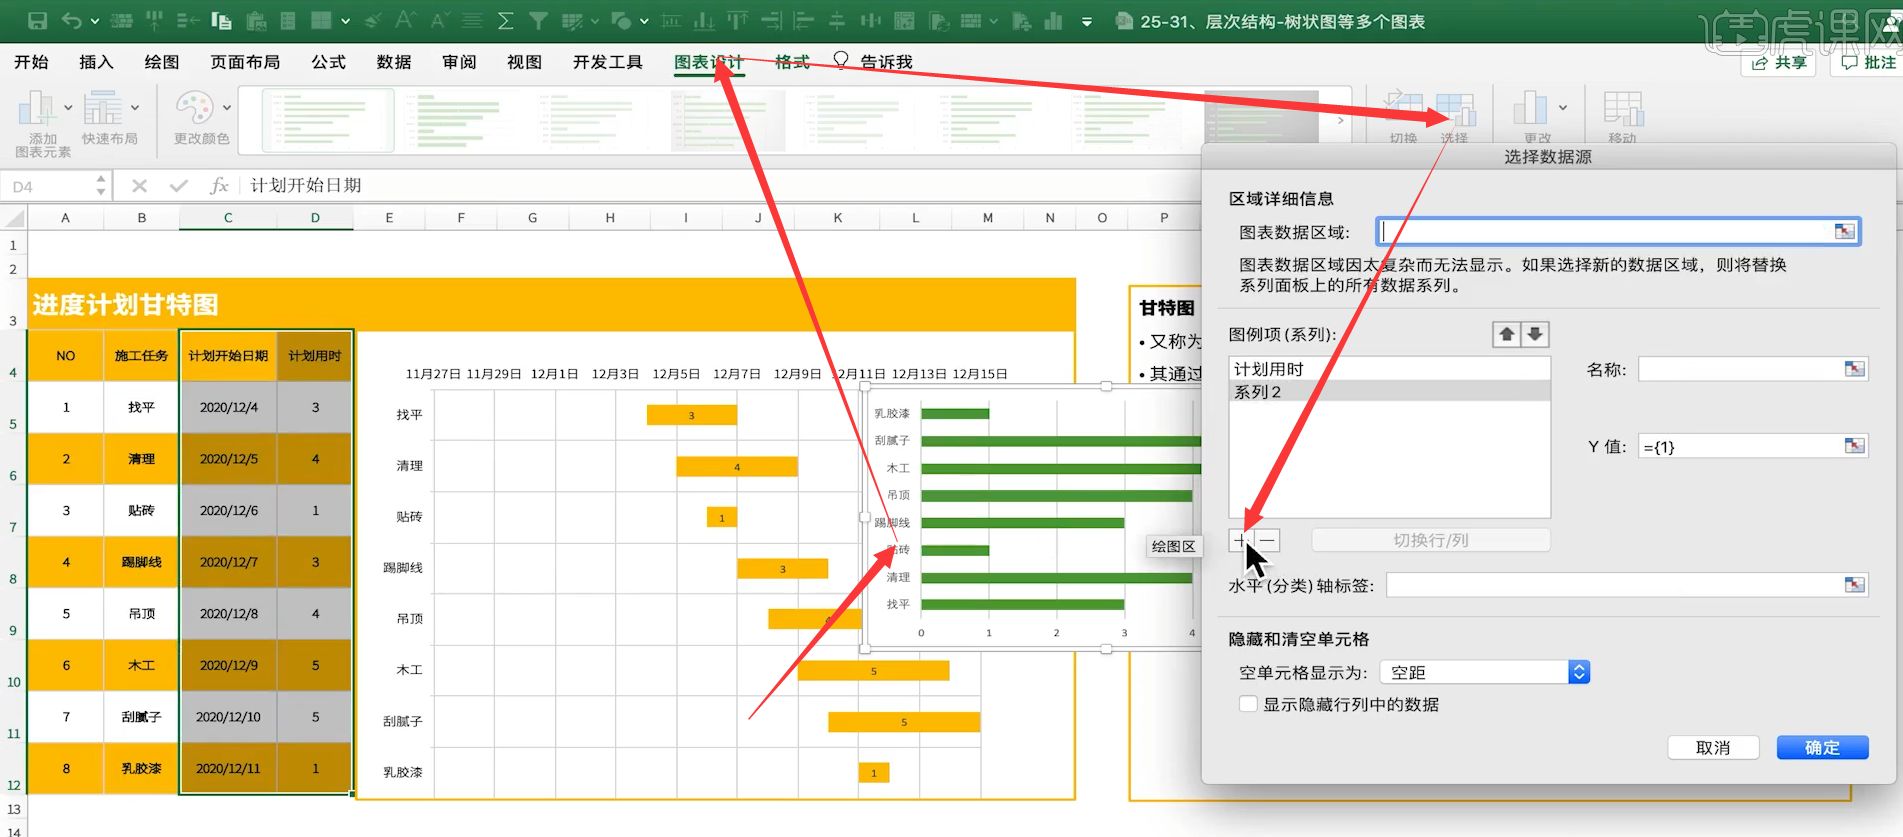Viewport: 1903px width, 837px height.
Task: Open the 数据 ribbon tab
Action: (394, 62)
